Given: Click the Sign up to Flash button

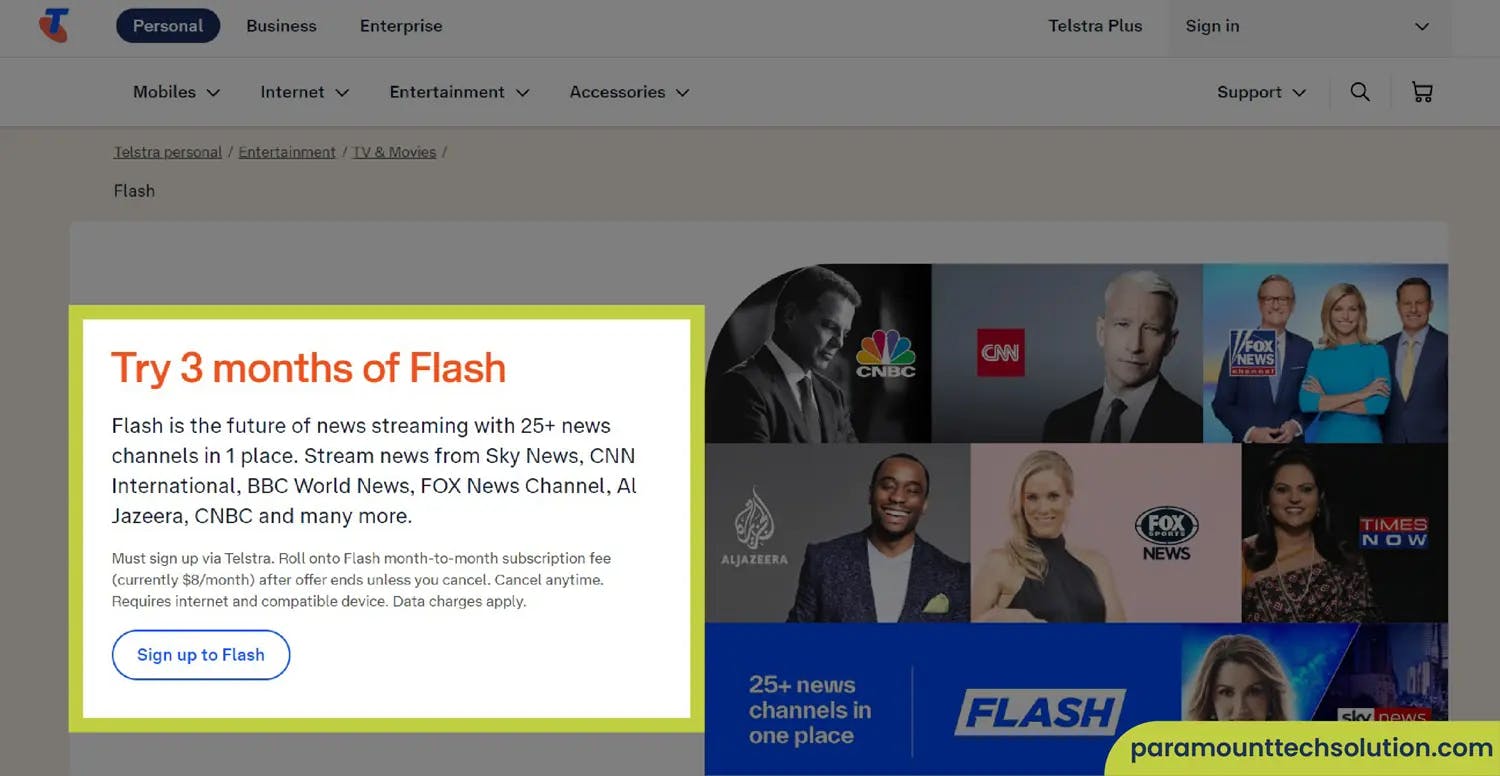Looking at the screenshot, I should pos(201,655).
